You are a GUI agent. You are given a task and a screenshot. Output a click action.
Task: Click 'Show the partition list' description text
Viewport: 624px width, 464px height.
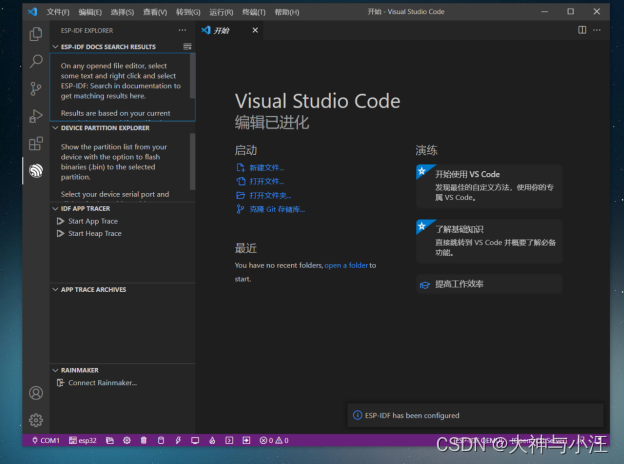point(114,162)
